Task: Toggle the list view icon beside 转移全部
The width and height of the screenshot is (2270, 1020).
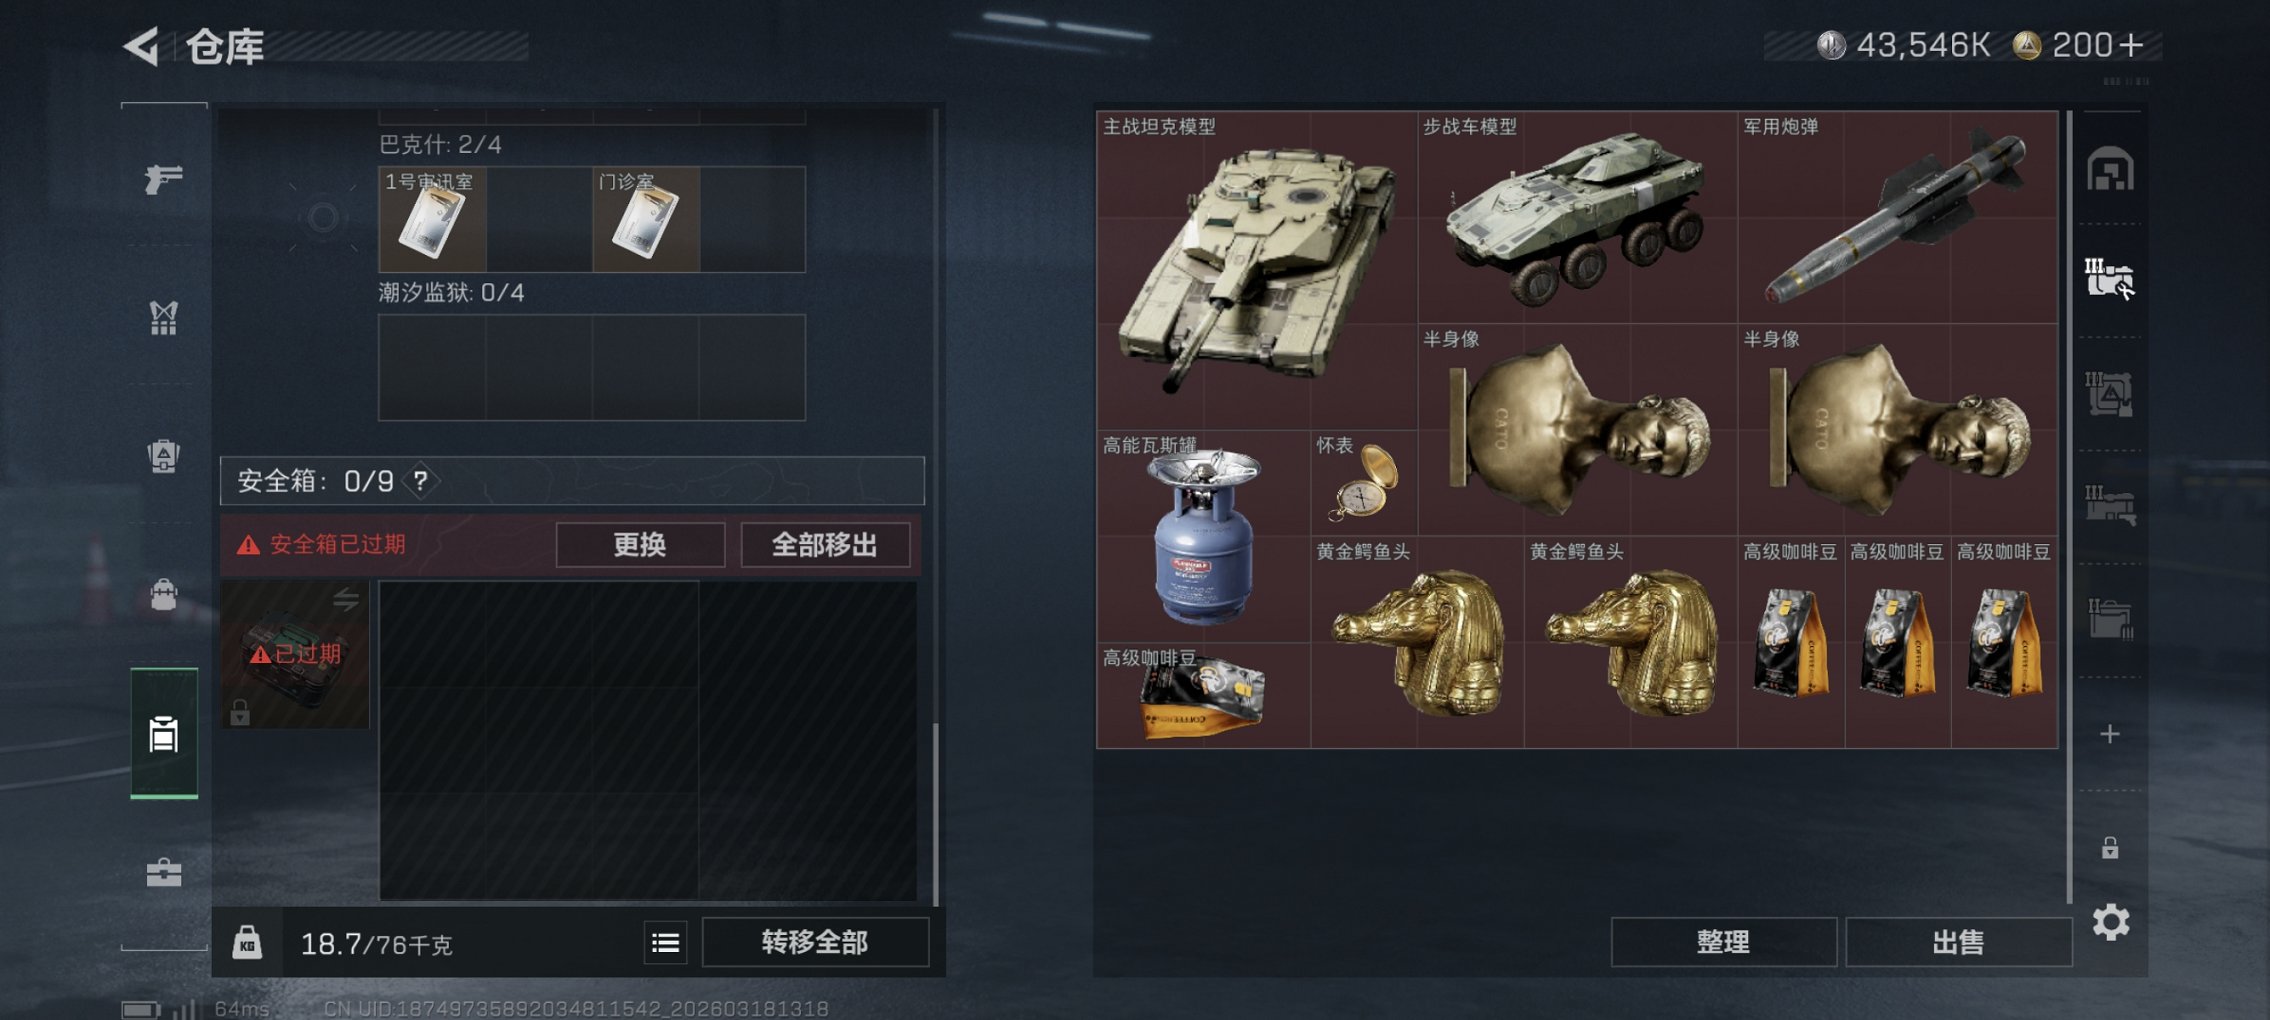Action: point(666,942)
